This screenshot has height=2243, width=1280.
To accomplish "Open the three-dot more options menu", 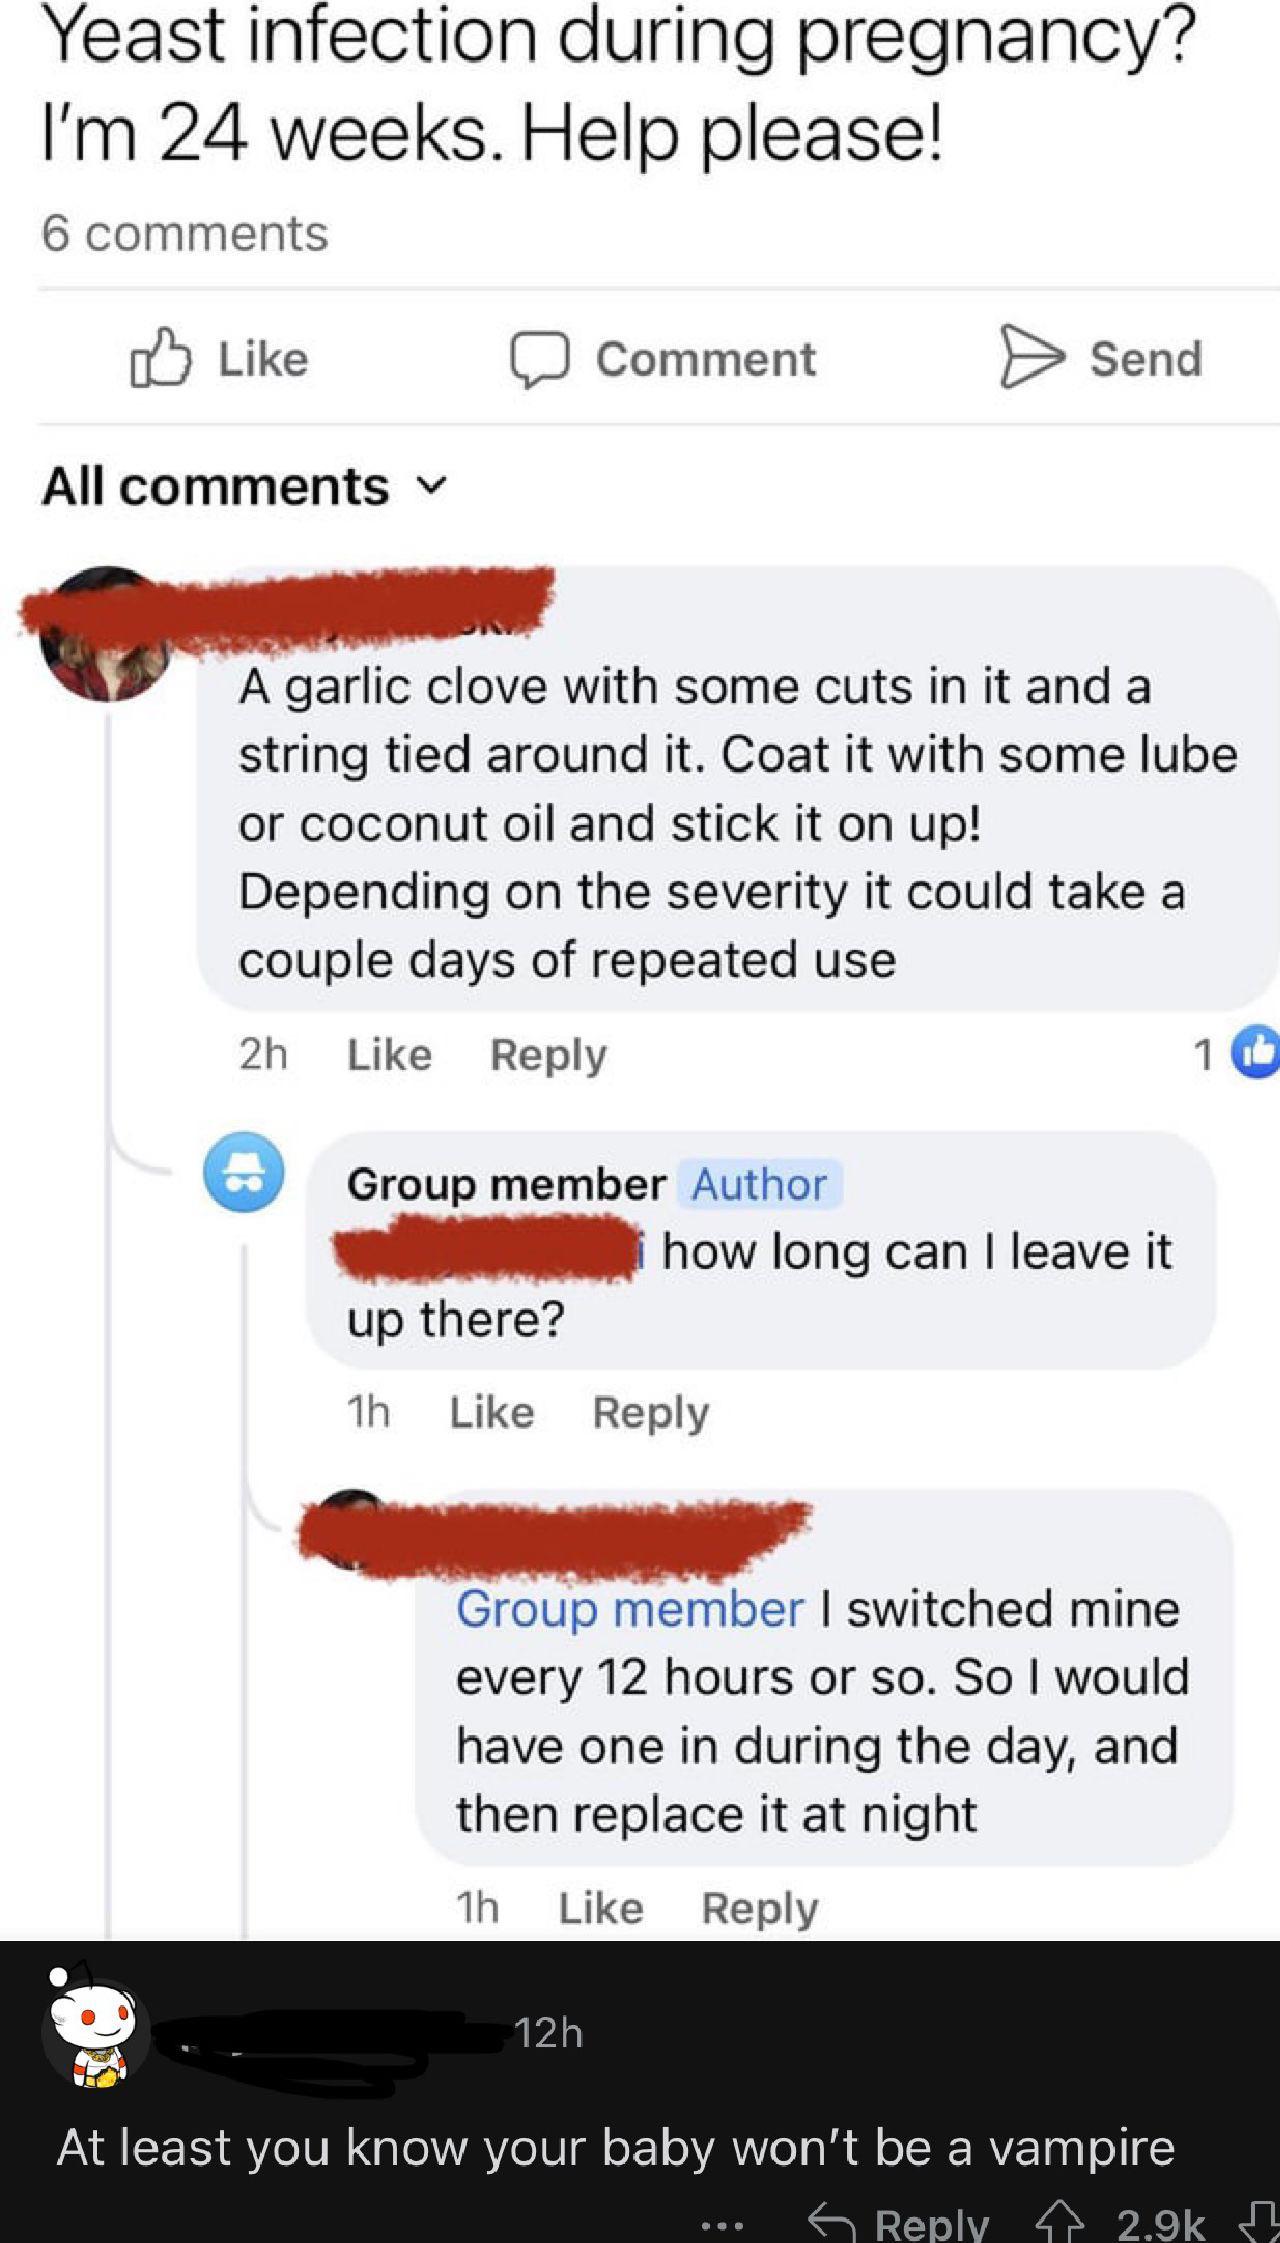I will (x=722, y=2225).
